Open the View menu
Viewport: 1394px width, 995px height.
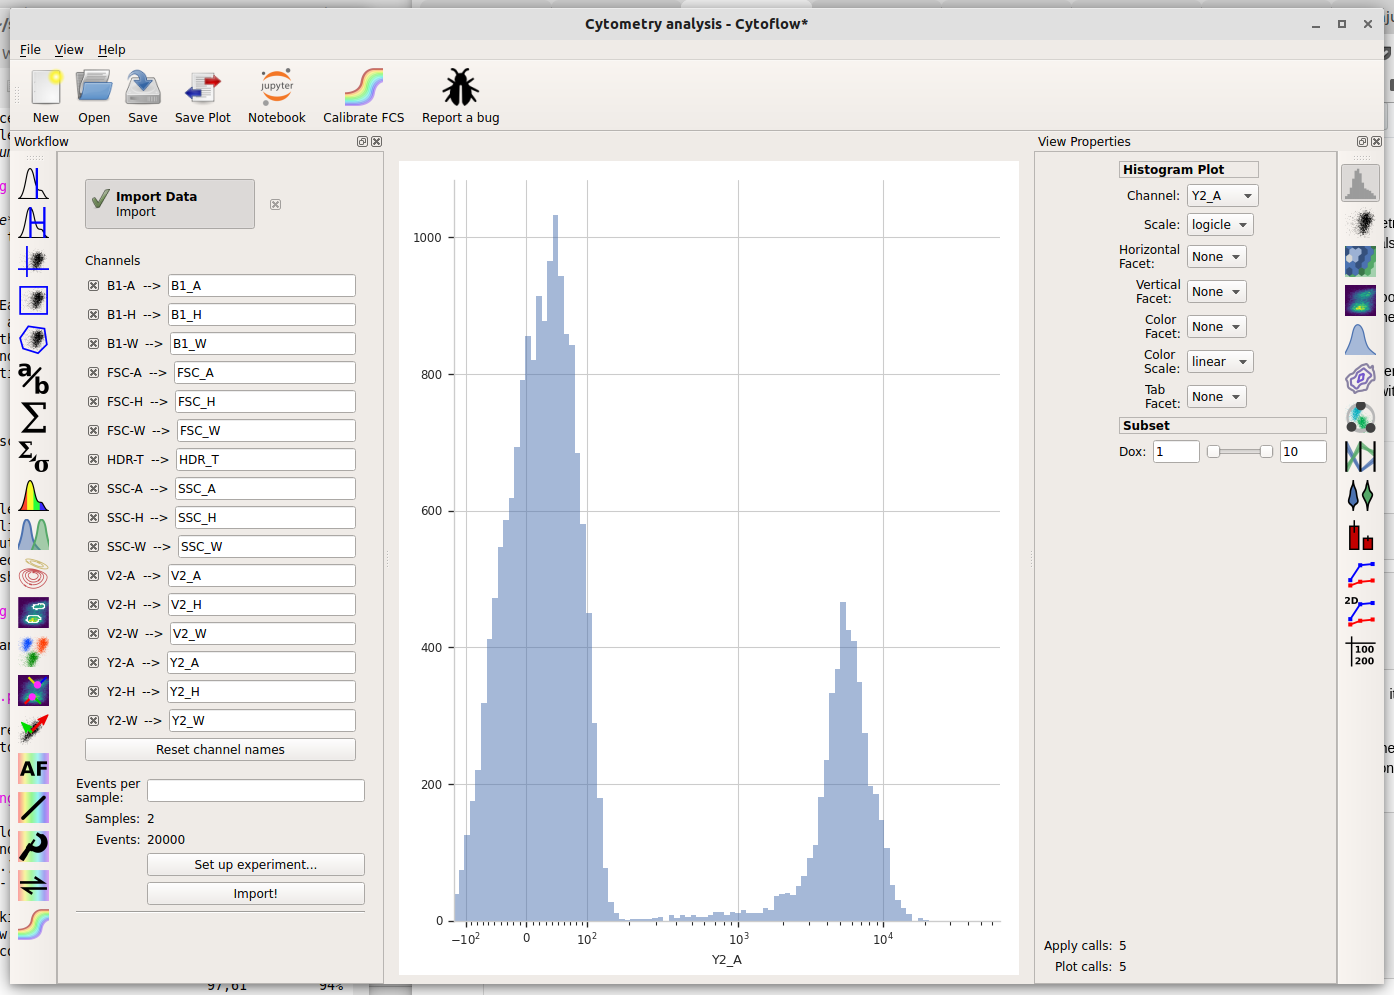click(69, 50)
